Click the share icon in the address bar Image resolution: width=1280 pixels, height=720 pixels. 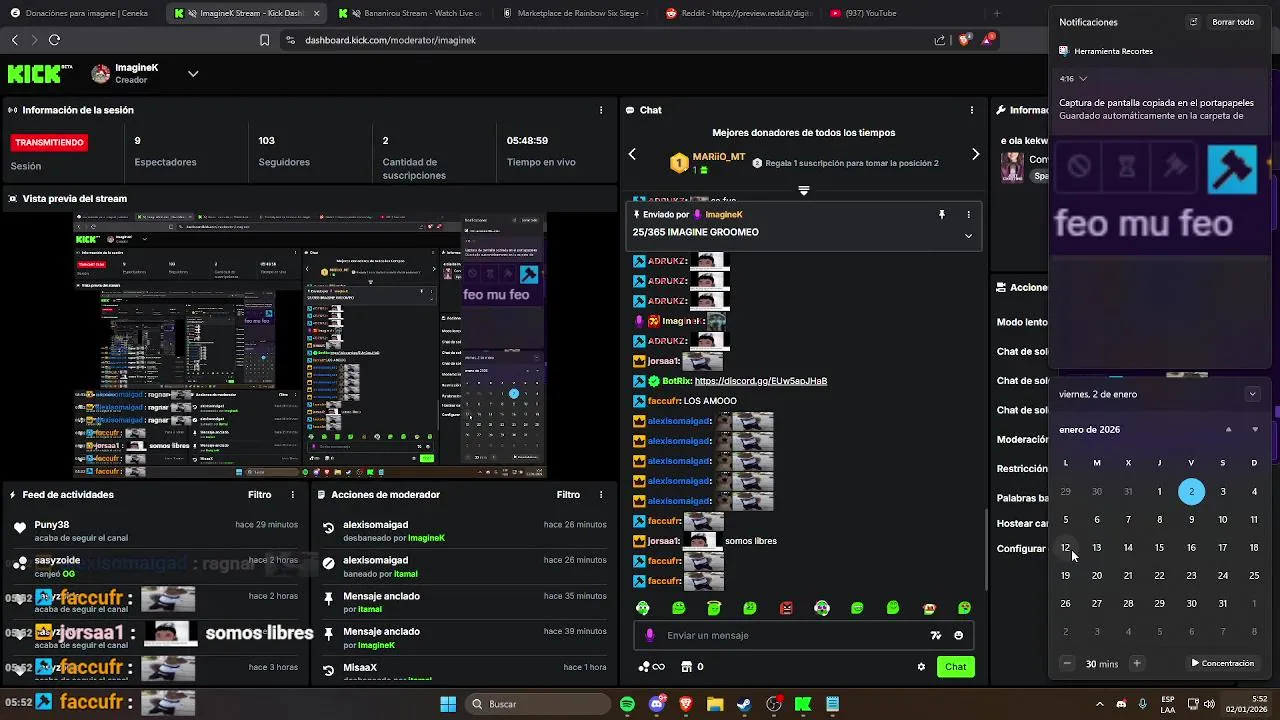940,40
